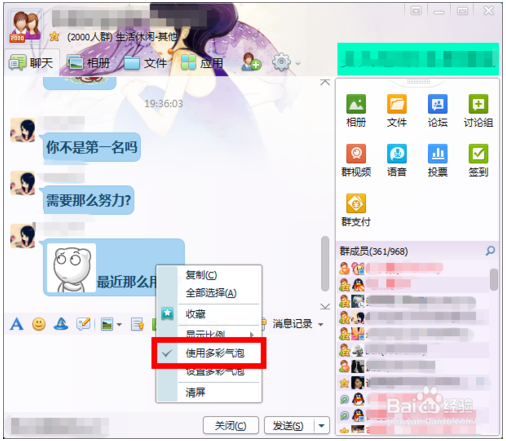
Task: Click the handwriting note bubble icon
Action: (83, 324)
